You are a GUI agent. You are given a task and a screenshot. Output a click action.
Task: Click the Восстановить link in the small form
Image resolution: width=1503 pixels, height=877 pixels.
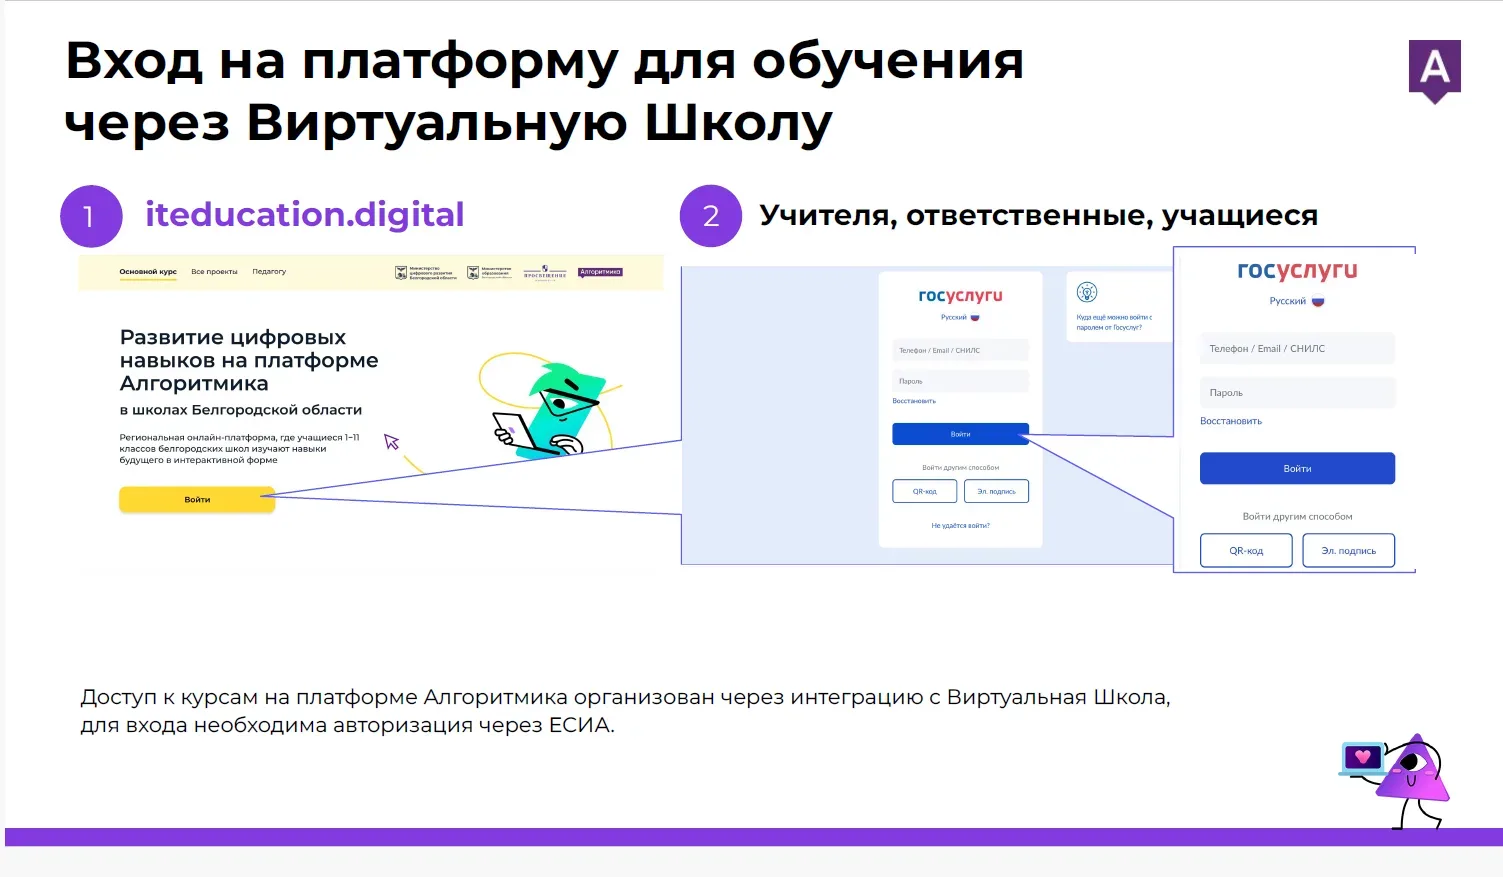914,401
